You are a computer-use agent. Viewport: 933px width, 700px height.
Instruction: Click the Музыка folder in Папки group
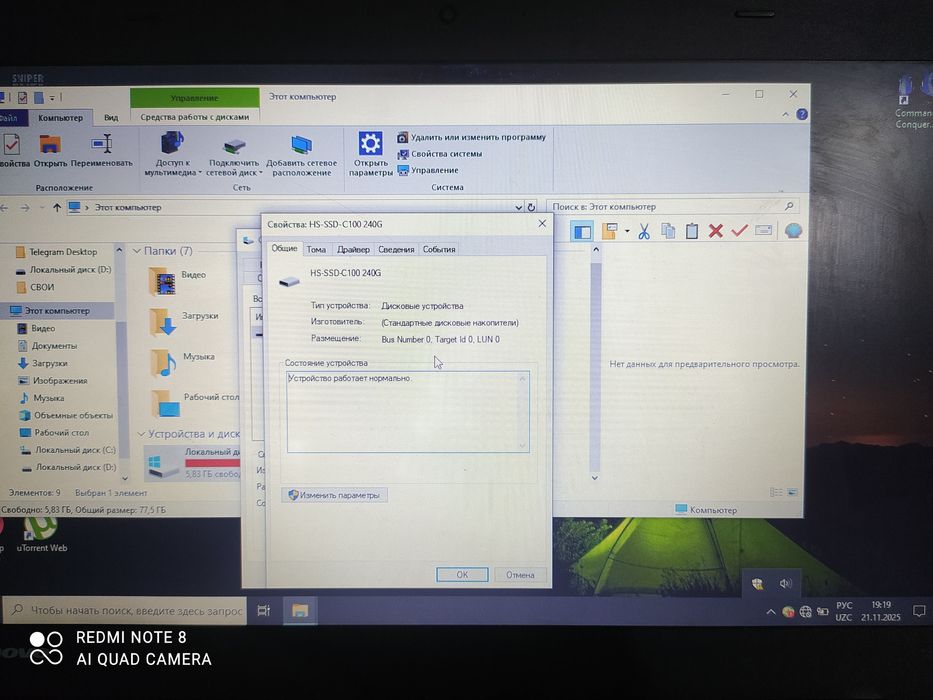(181, 362)
